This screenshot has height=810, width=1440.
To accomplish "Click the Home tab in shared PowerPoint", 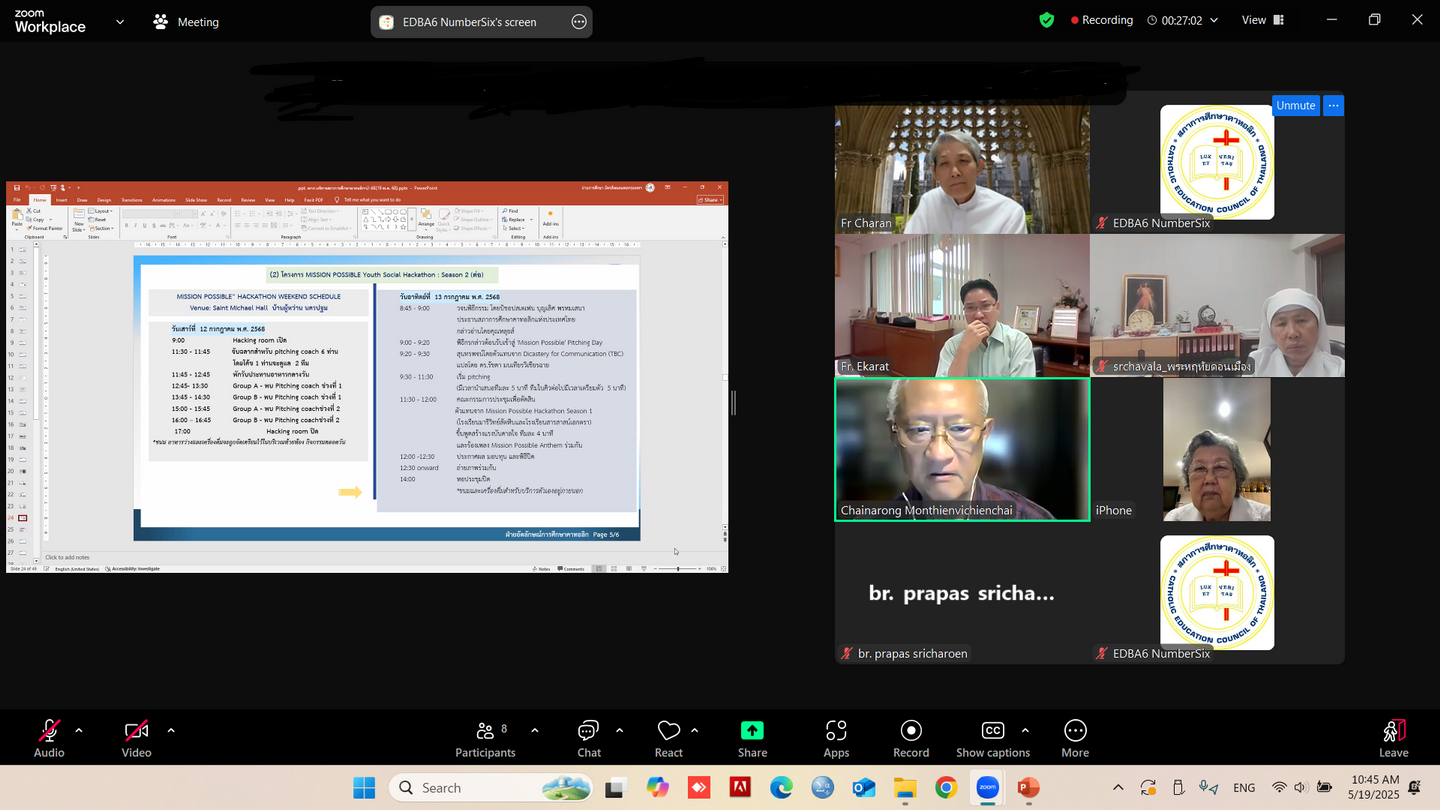I will 40,200.
